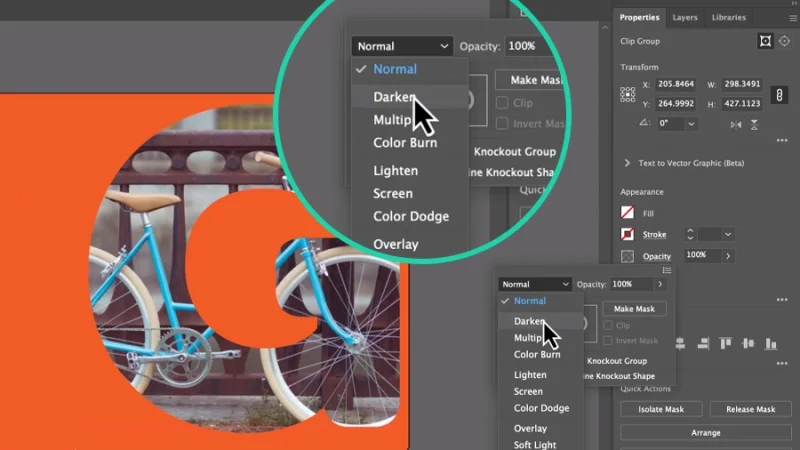Choose Color Burn from blend mode list

click(537, 354)
